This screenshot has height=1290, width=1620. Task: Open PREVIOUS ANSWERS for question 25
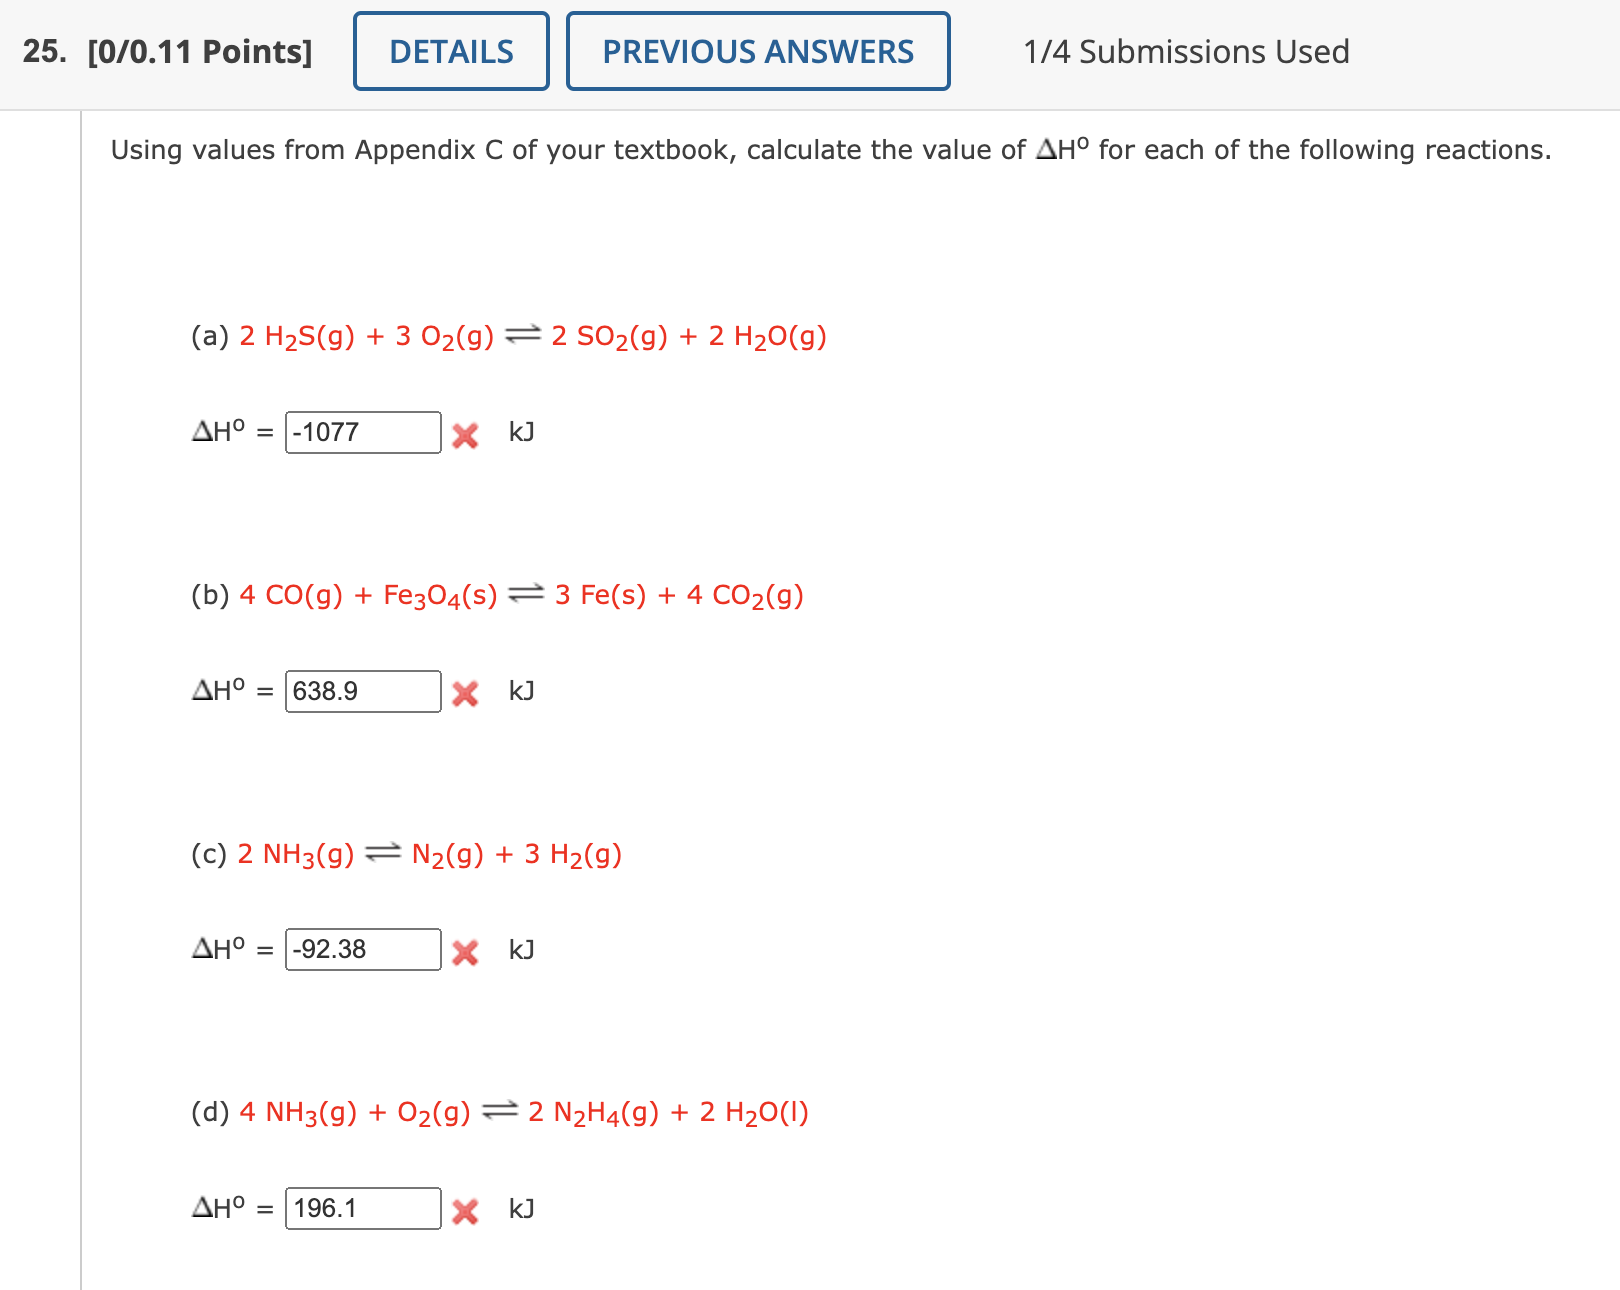(758, 51)
